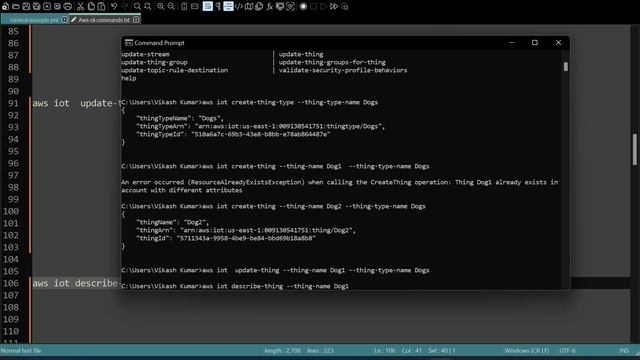Click the Save All toolbar icon
640x360 pixels.
coord(36,7)
